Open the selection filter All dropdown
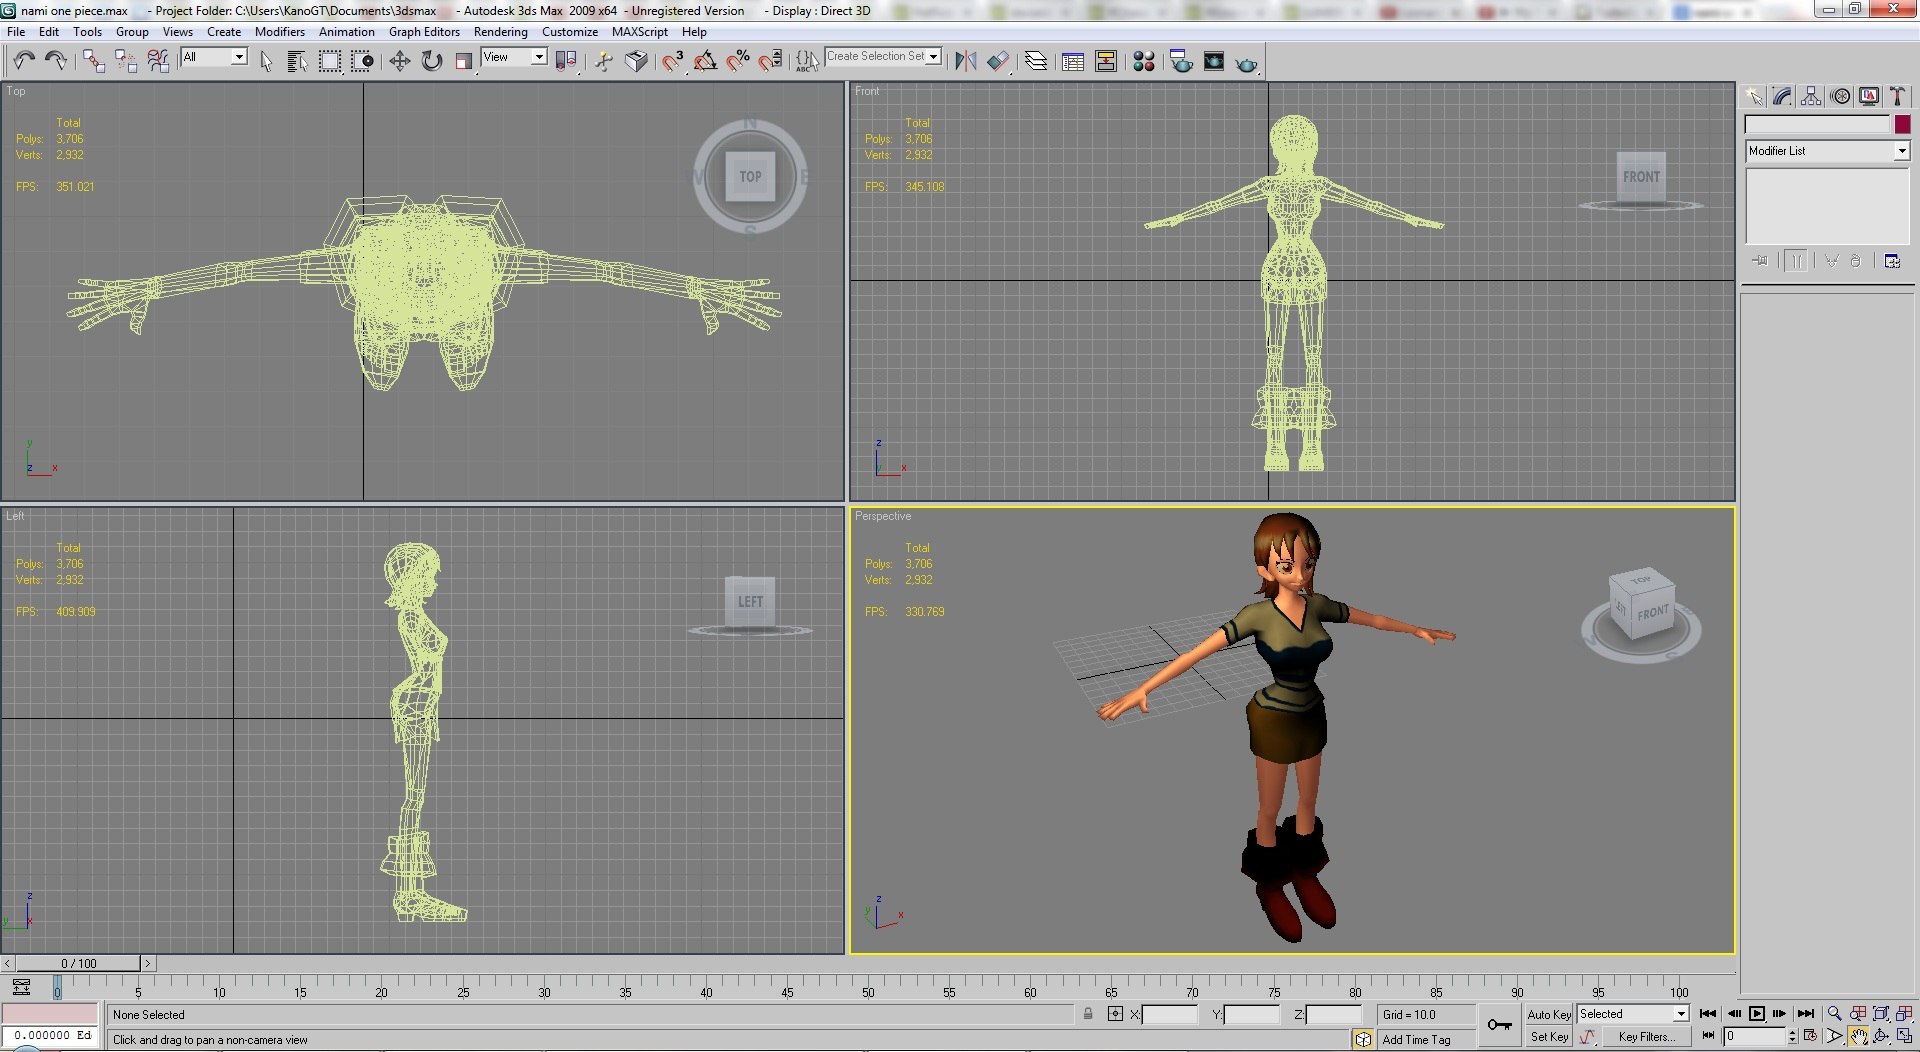 [x=214, y=57]
